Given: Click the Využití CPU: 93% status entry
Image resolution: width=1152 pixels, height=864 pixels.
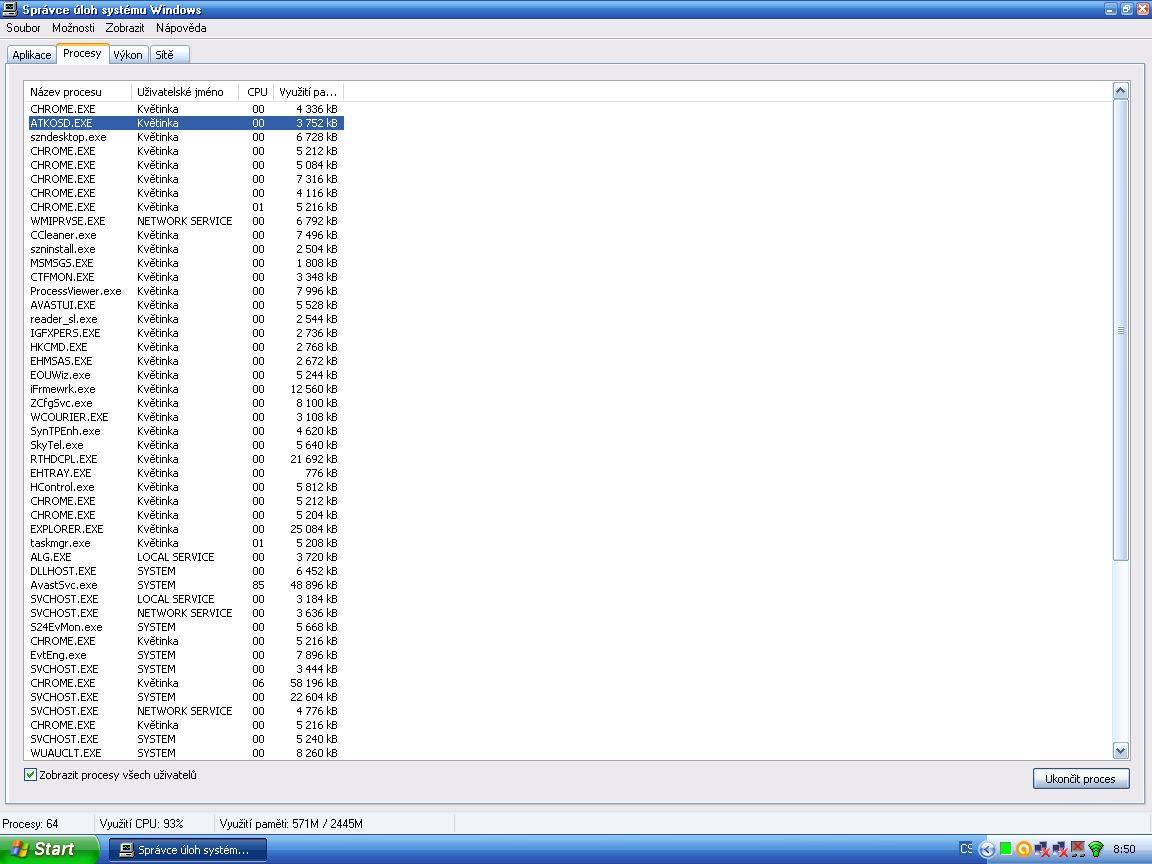Looking at the screenshot, I should pos(141,824).
